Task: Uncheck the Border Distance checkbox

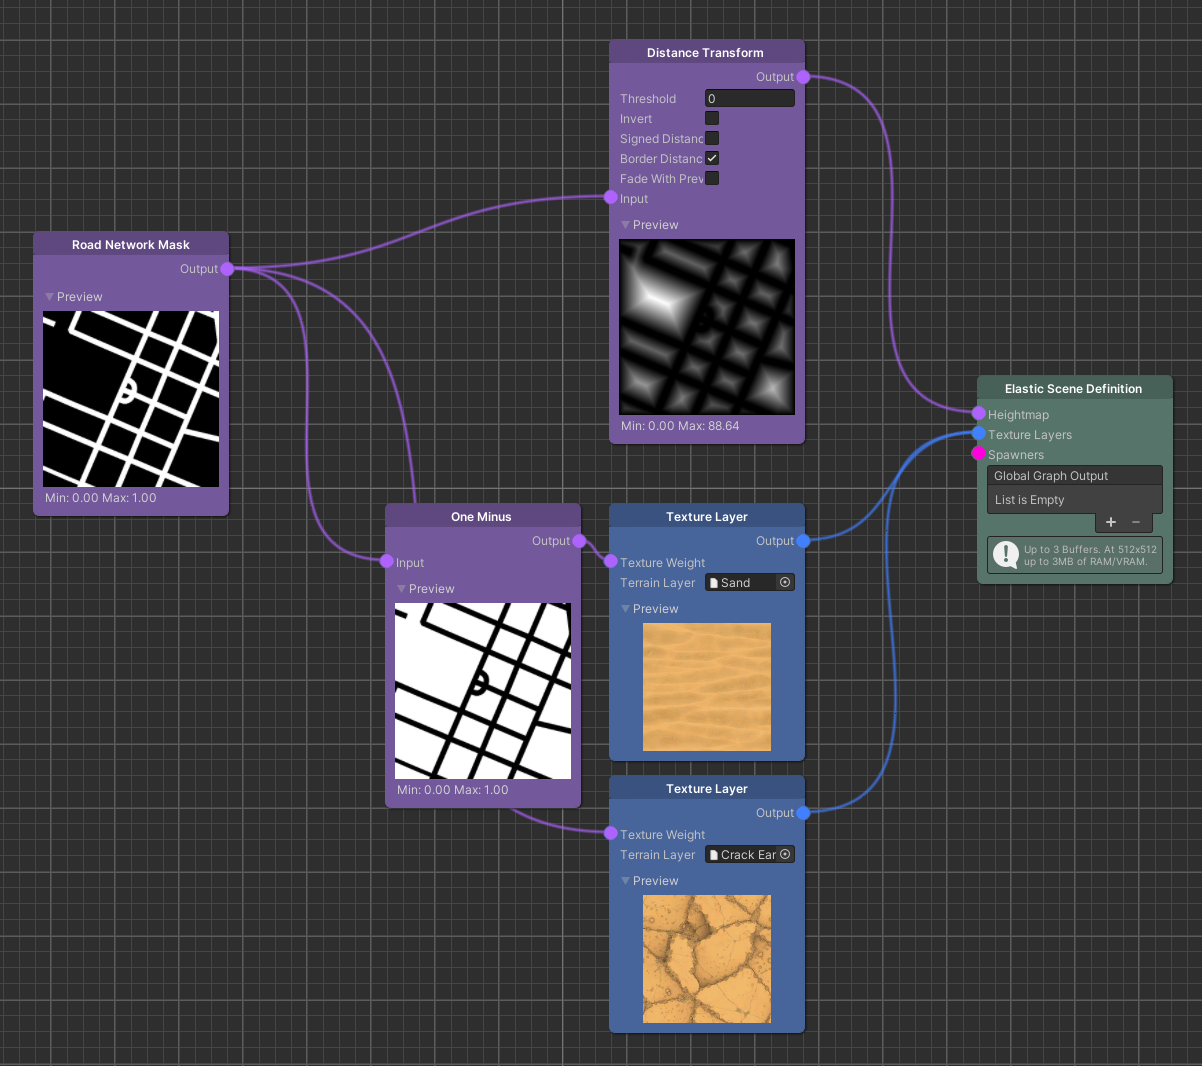Action: pyautogui.click(x=712, y=159)
